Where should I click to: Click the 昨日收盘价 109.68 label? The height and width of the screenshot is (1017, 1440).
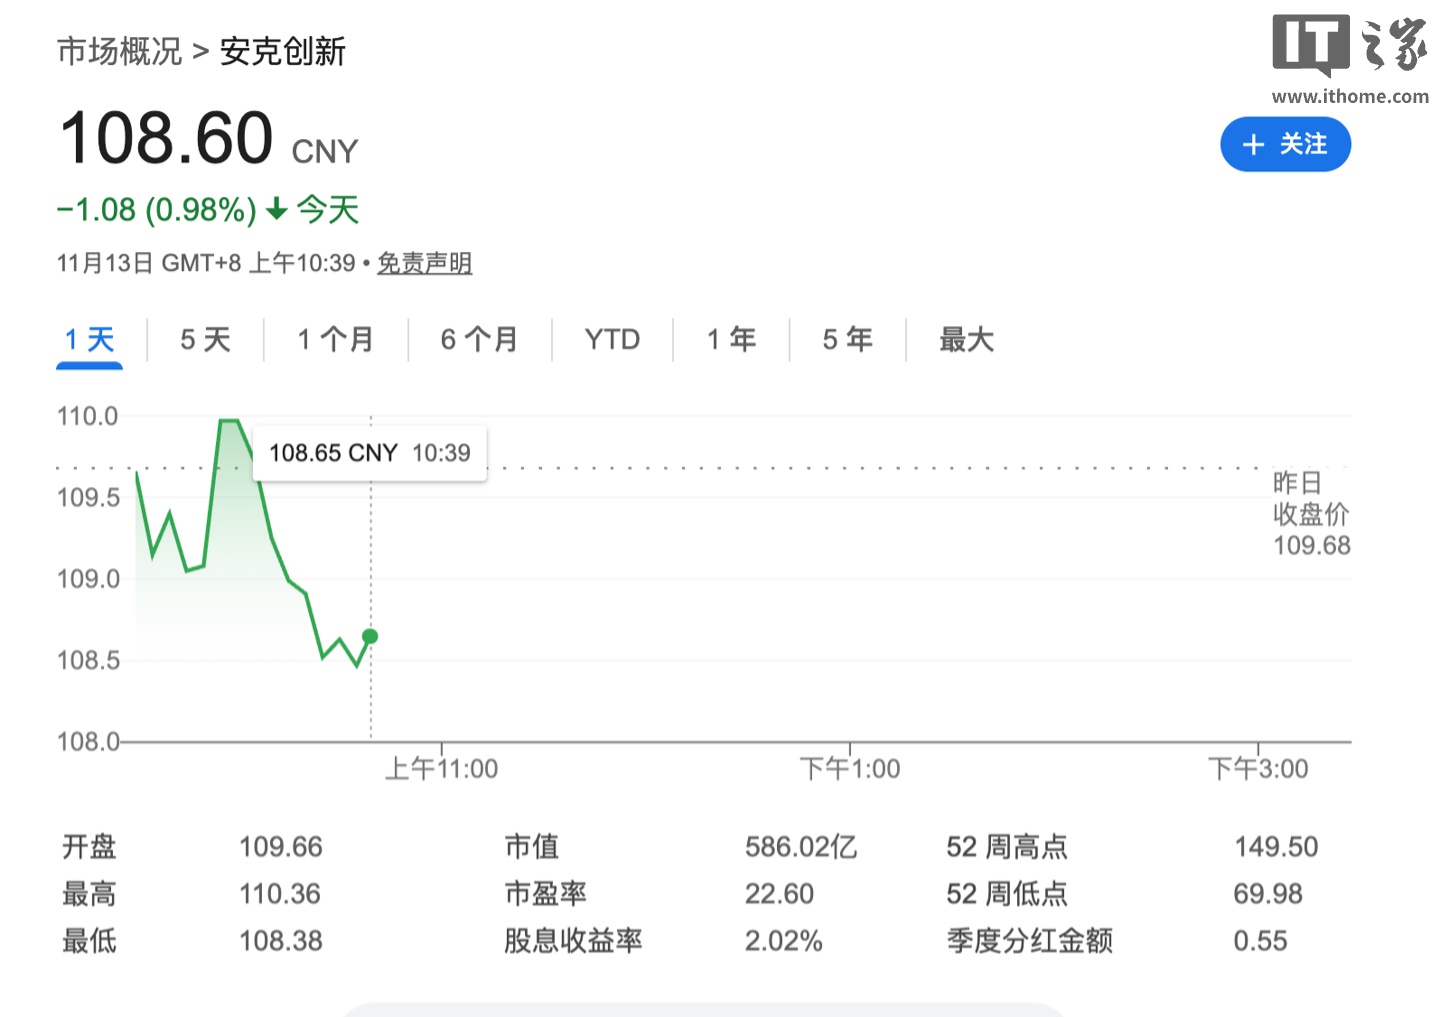tap(1311, 513)
